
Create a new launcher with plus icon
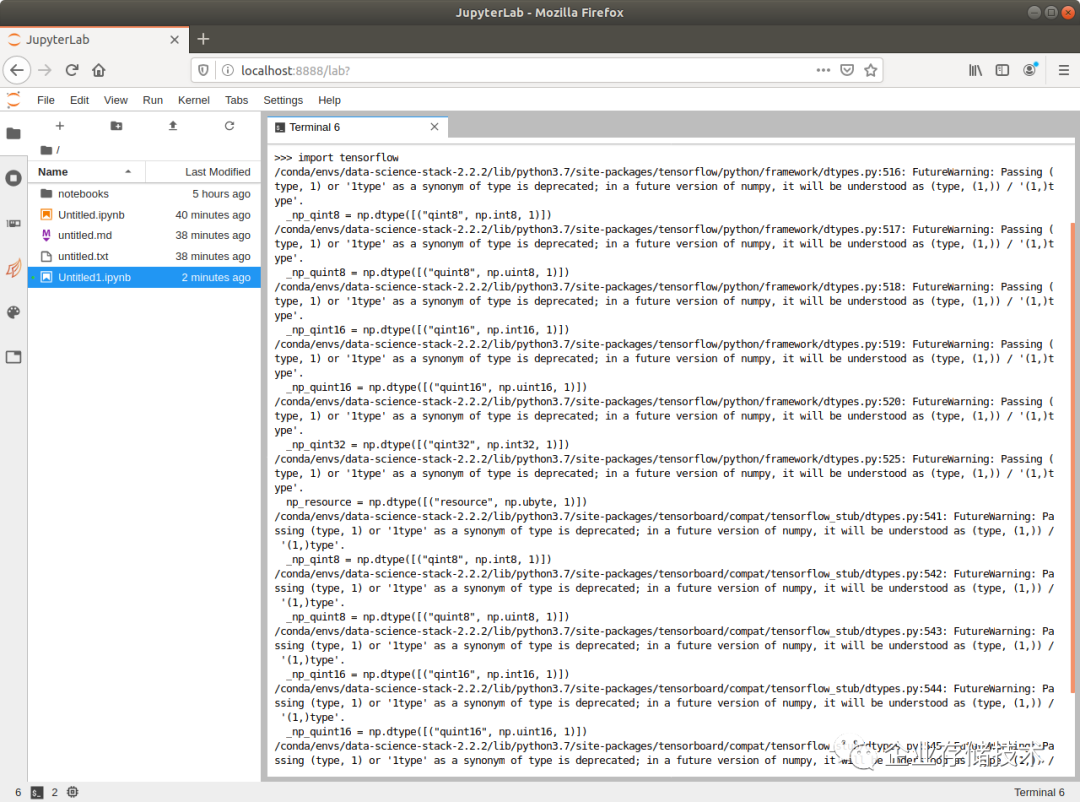(x=60, y=126)
